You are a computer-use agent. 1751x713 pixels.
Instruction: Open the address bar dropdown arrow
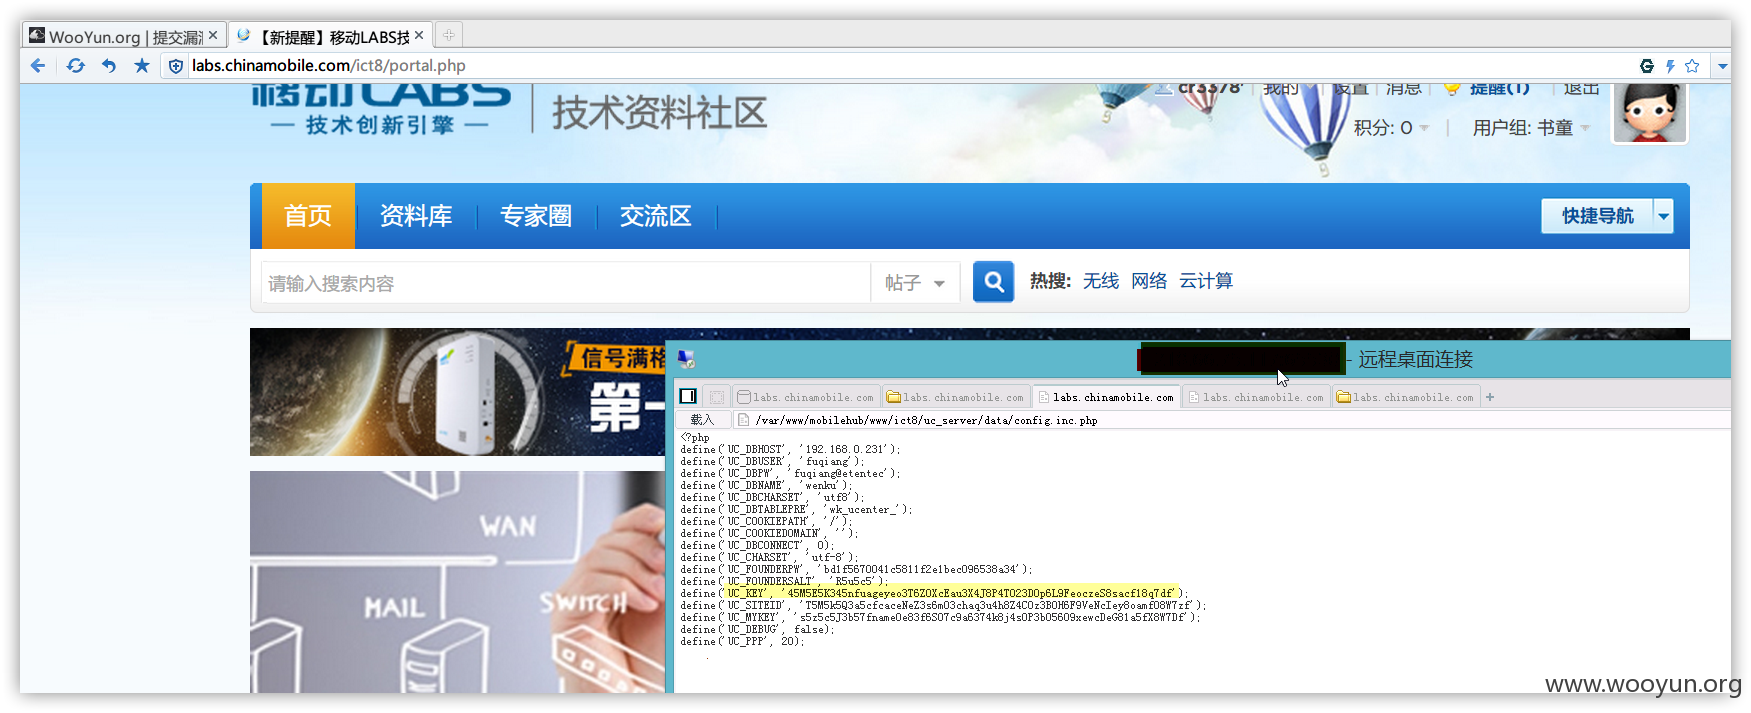pyautogui.click(x=1722, y=66)
